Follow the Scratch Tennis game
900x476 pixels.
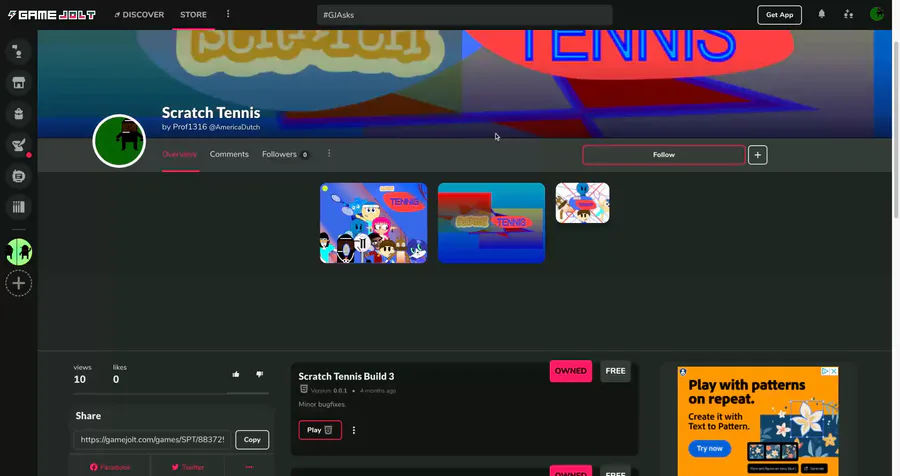[664, 155]
